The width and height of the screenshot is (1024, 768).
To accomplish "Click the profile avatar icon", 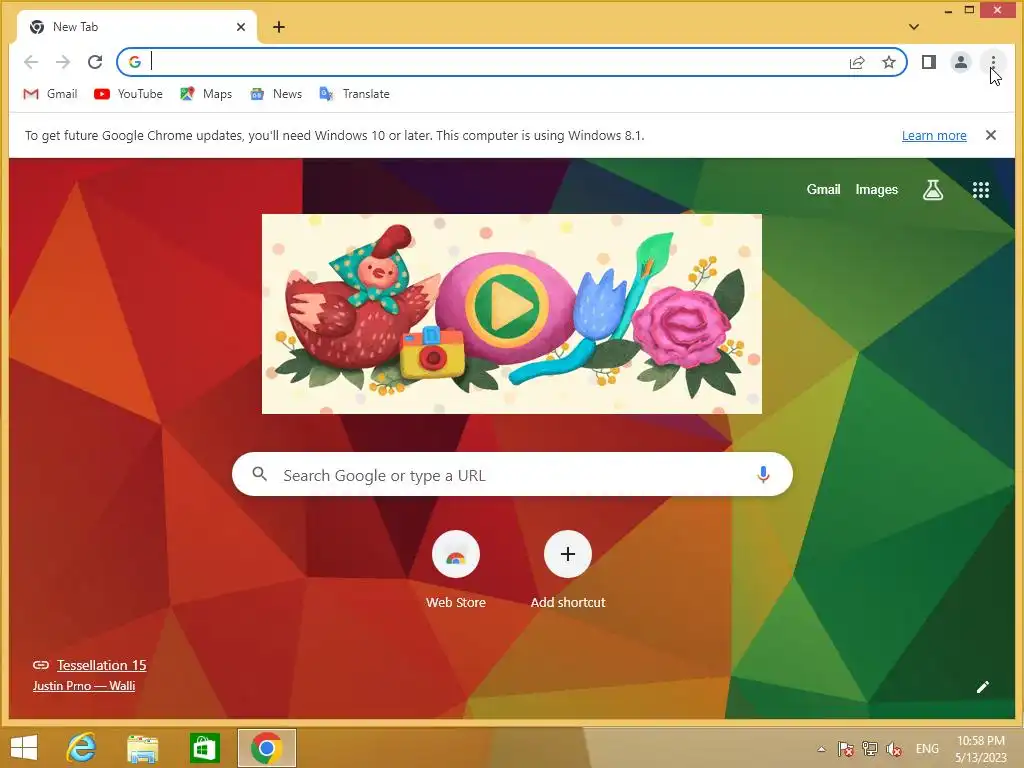I will tap(961, 62).
